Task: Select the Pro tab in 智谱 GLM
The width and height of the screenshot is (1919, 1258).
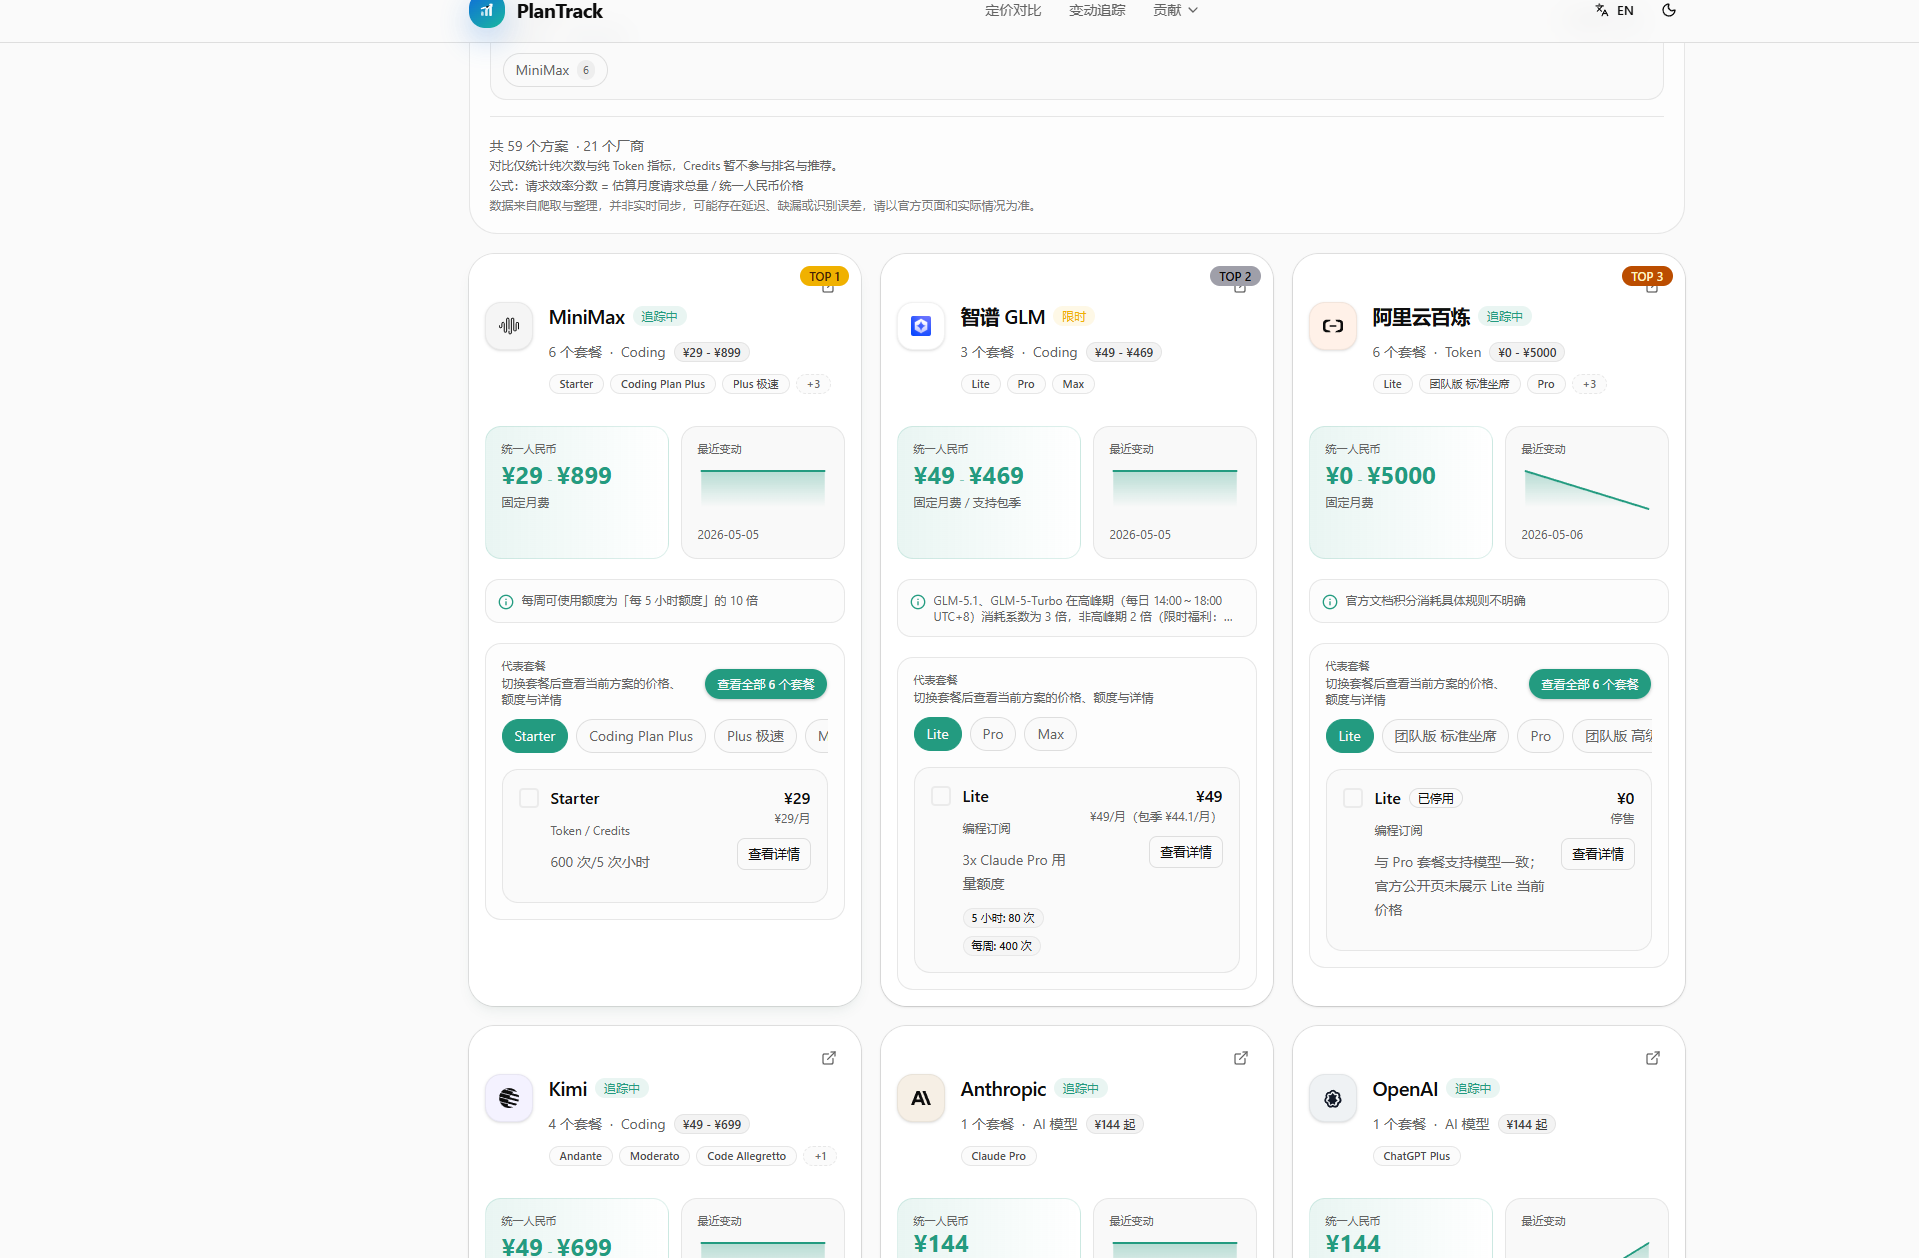Action: (x=993, y=734)
